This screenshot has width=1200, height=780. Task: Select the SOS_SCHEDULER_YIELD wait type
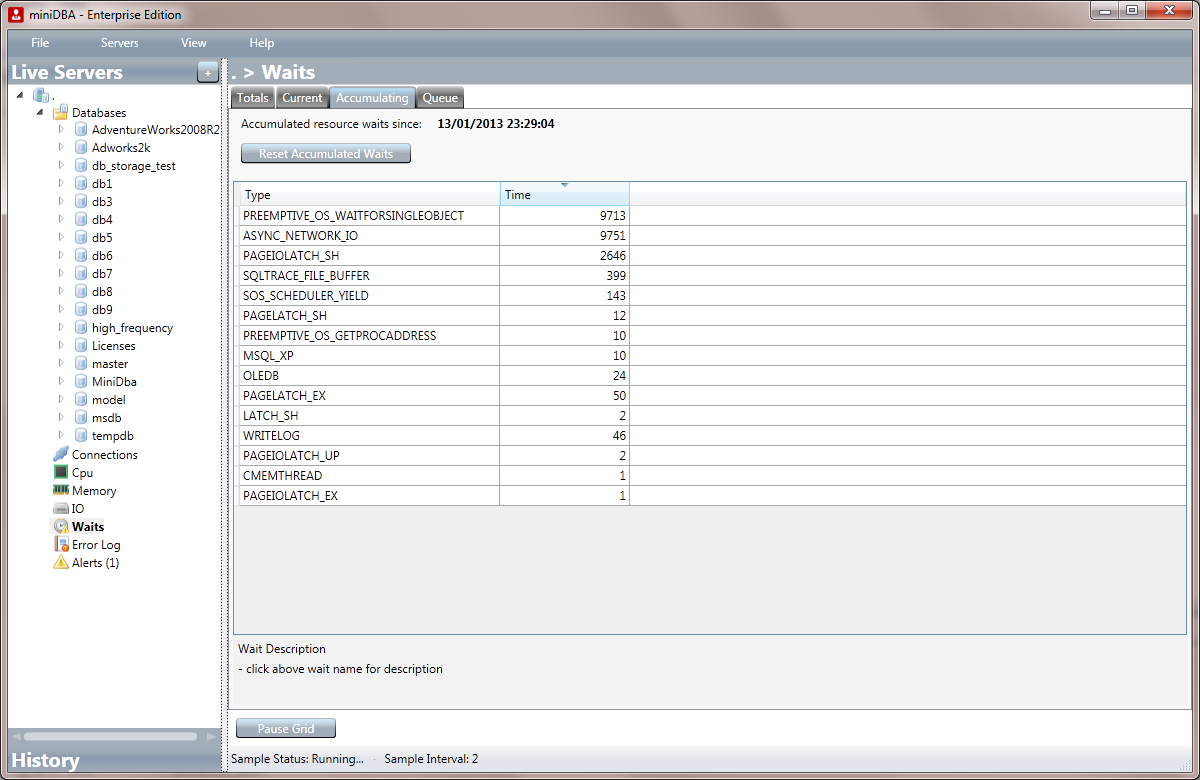point(306,296)
